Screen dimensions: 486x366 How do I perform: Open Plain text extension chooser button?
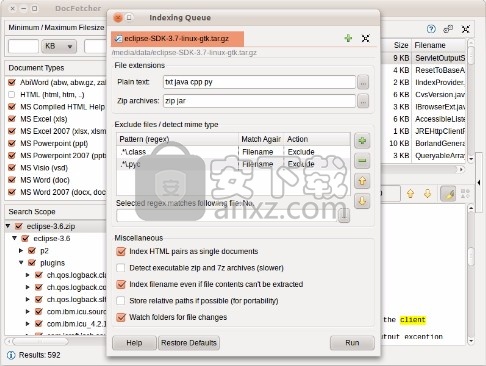(363, 82)
